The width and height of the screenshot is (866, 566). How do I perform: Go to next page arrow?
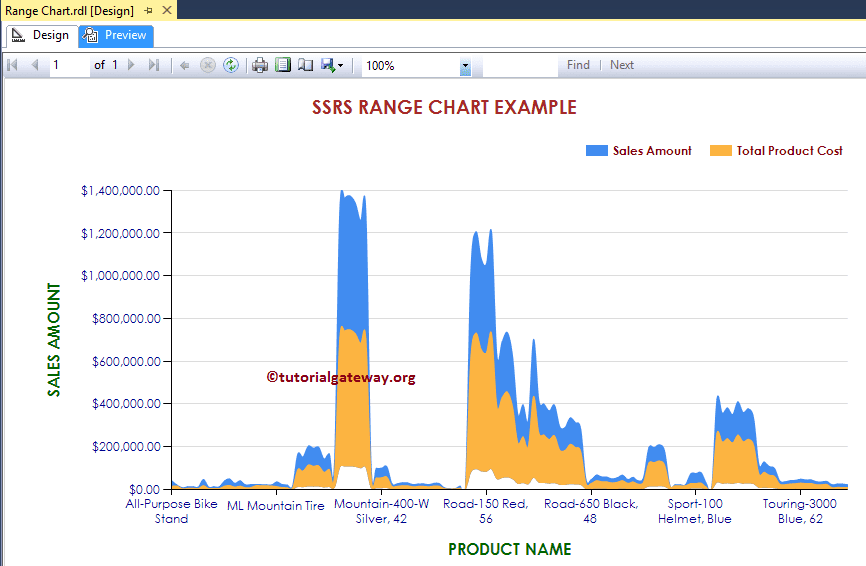point(131,65)
